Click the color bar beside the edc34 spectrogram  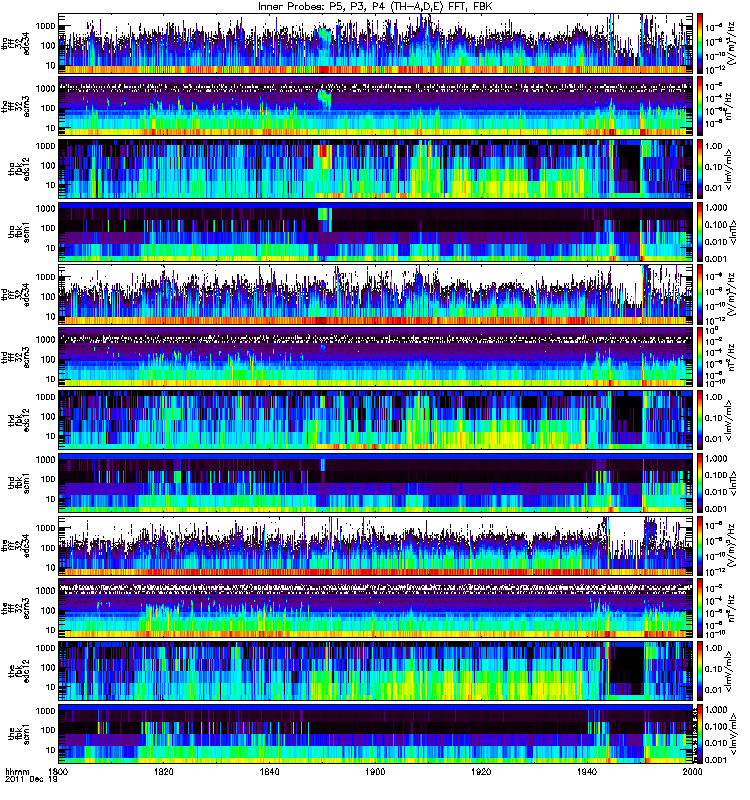tap(699, 545)
